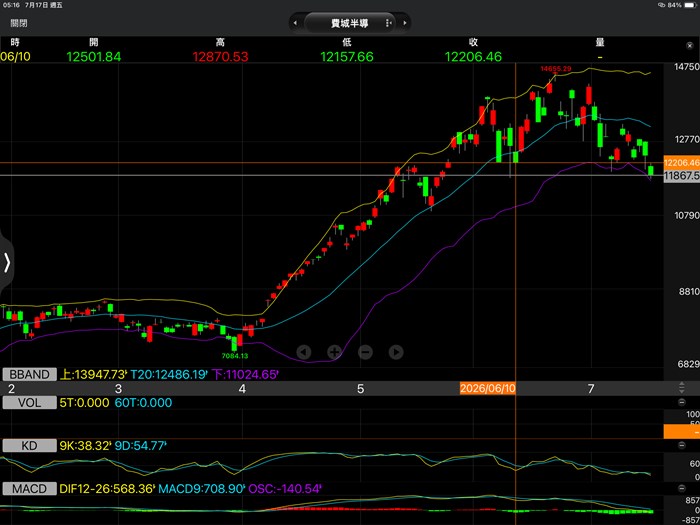Open the MACD indicator selector
Screen dimensions: 700x525
click(x=30, y=489)
